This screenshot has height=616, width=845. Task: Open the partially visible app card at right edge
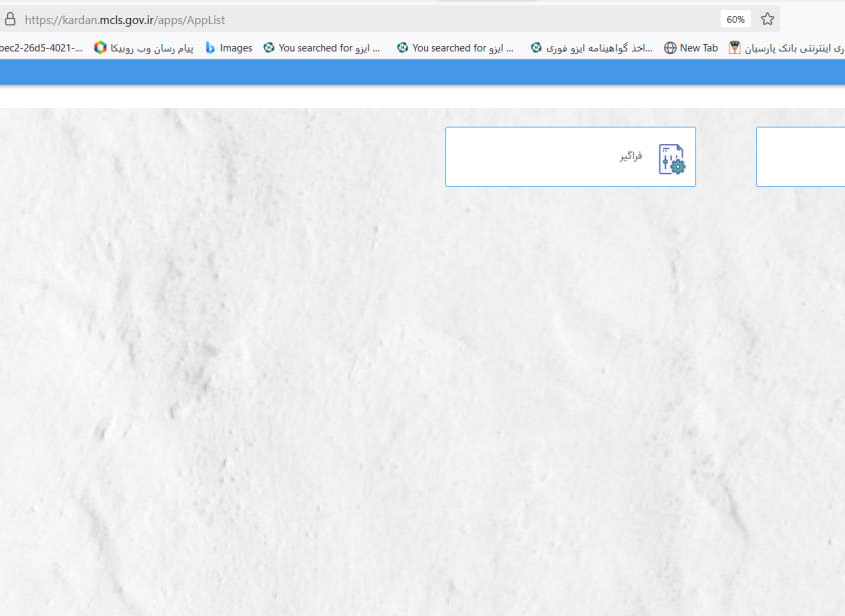801,157
